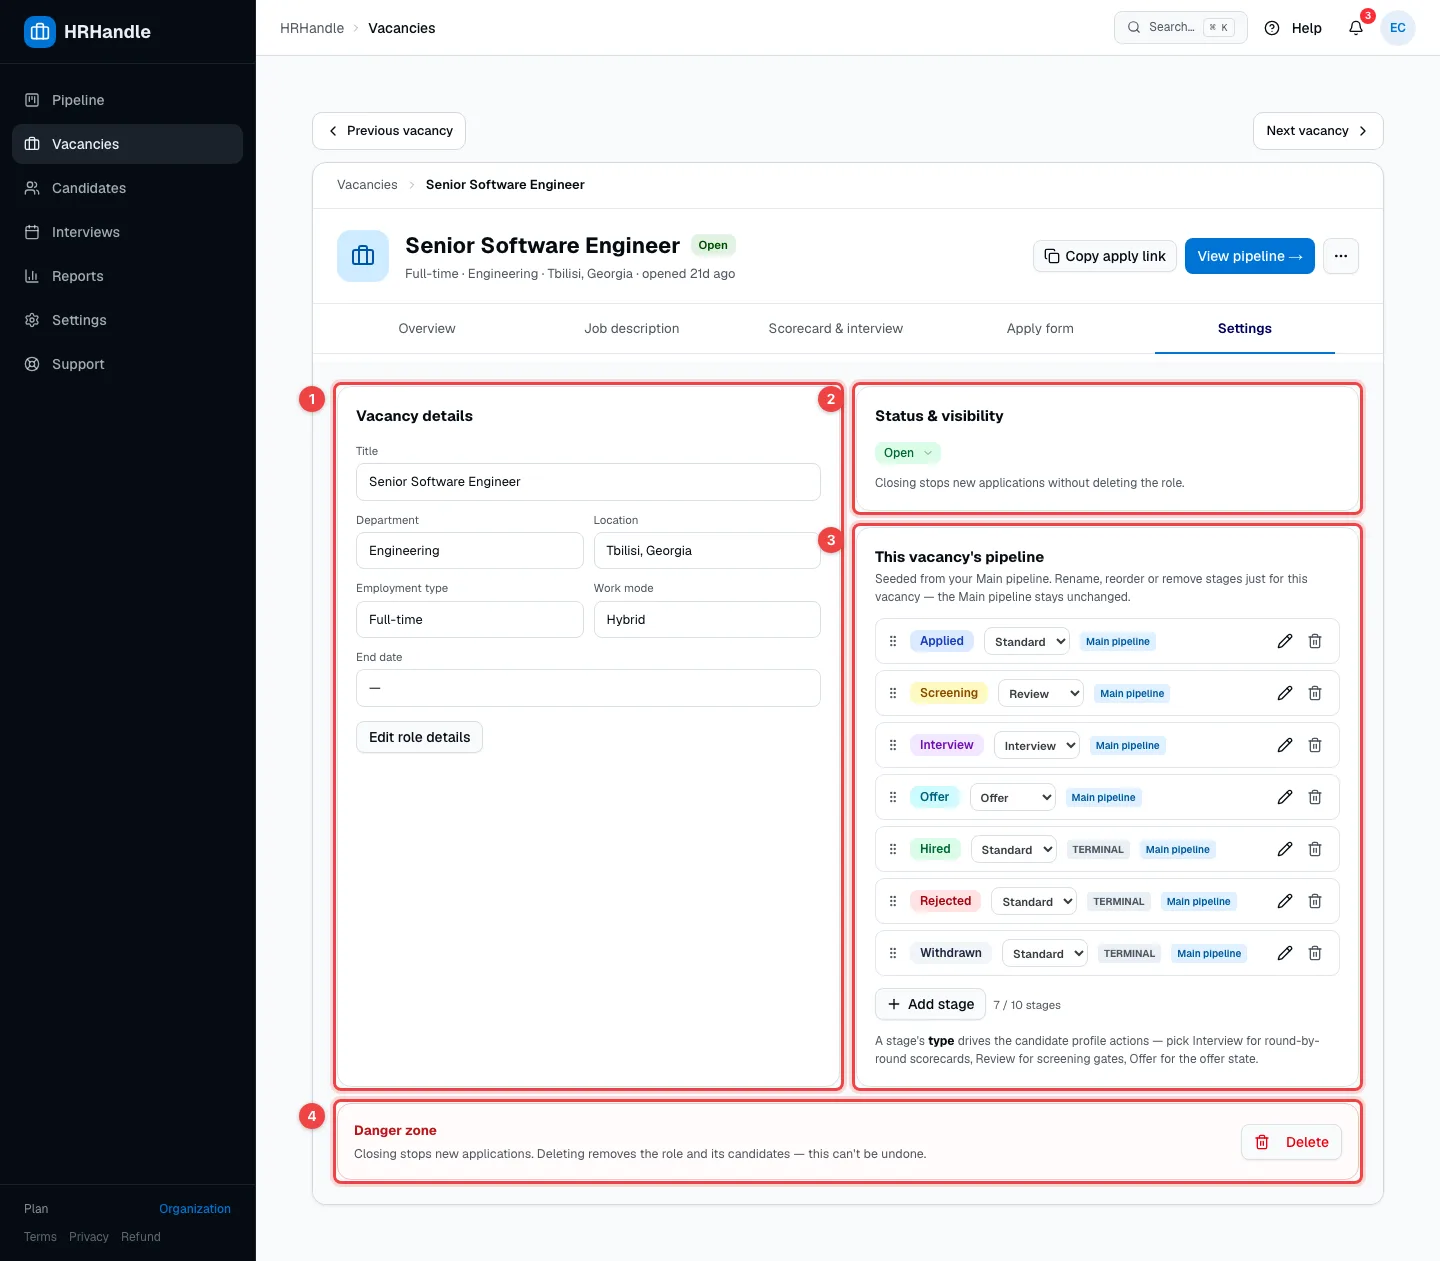The height and width of the screenshot is (1261, 1440).
Task: Go to the Previous vacancy
Action: coord(389,131)
